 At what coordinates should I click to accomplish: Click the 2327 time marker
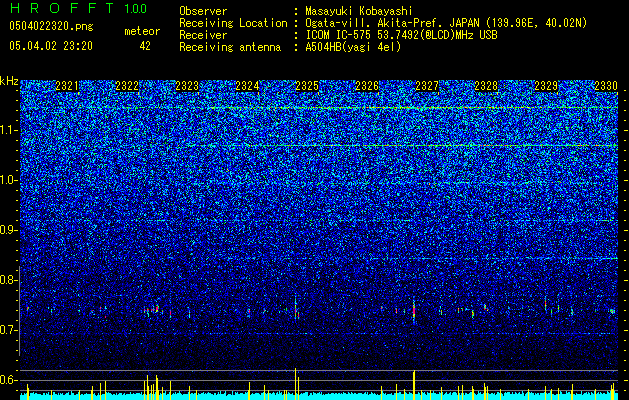[x=427, y=86]
